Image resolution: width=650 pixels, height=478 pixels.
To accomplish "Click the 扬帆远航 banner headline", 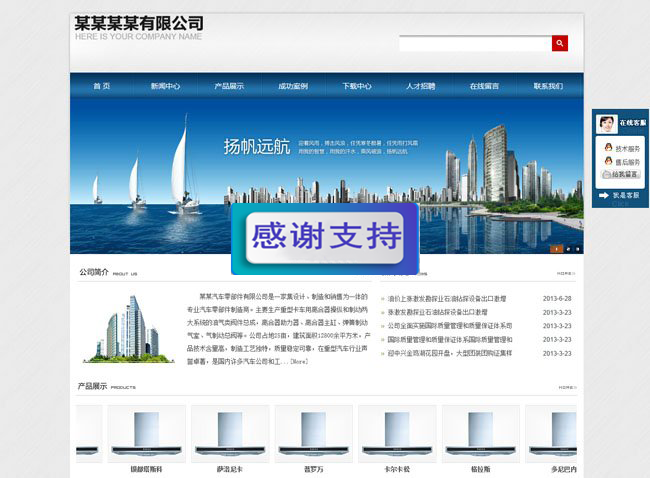I will 257,147.
